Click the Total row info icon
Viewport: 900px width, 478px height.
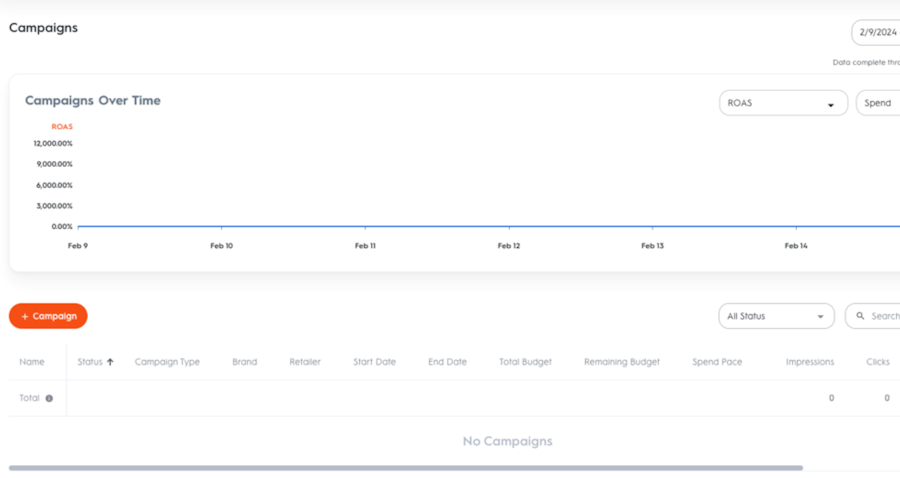[x=49, y=398]
